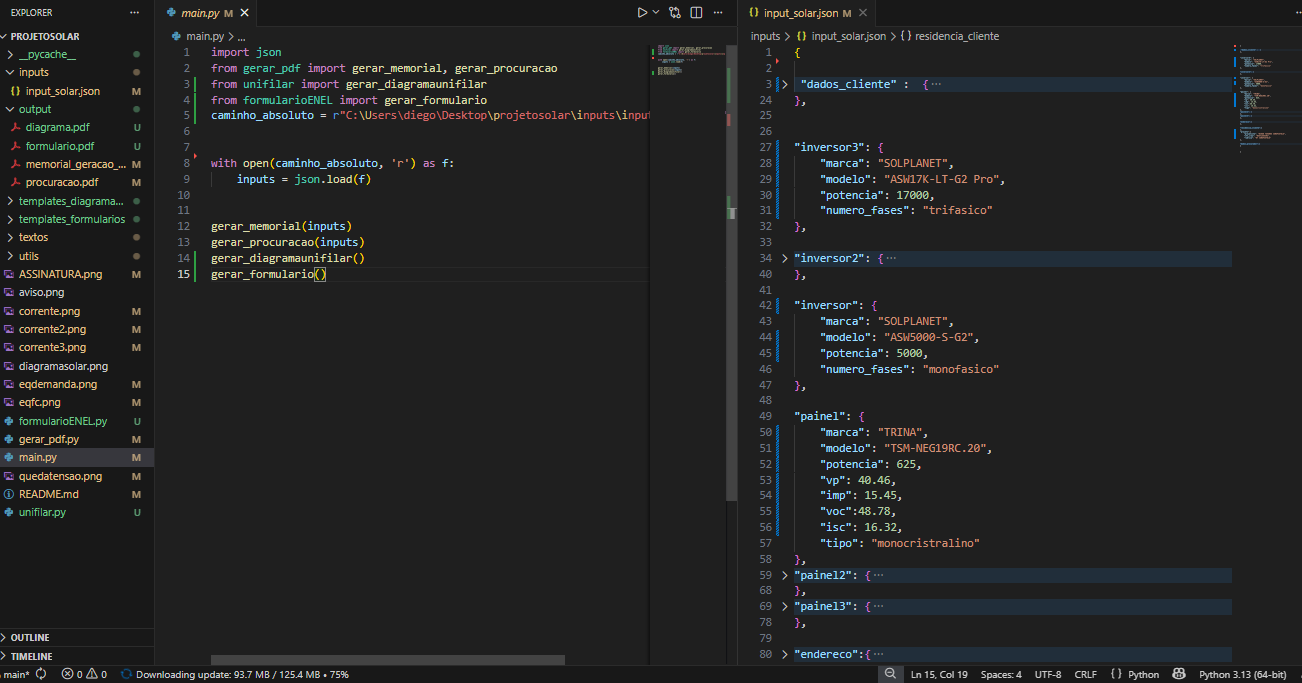1302x683 pixels.
Task: Split the editor right
Action: point(696,13)
